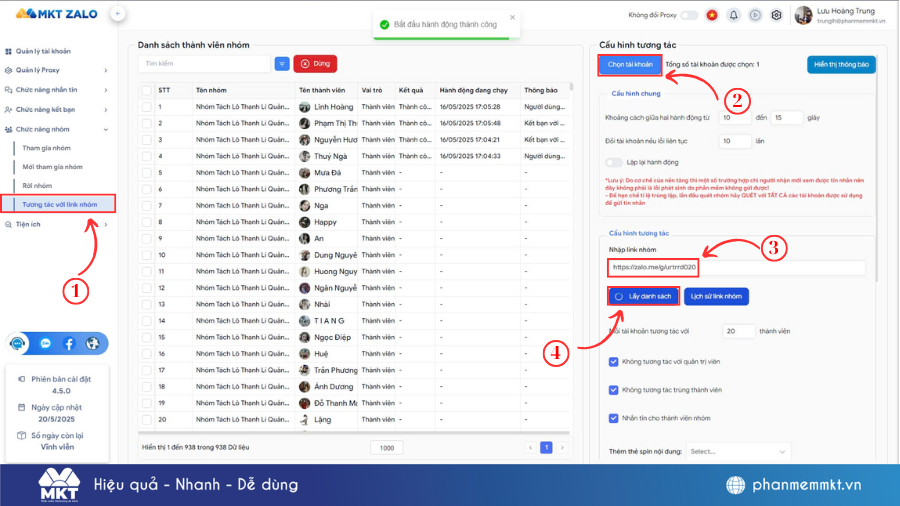The width and height of the screenshot is (900, 506).
Task: Uncheck Nhắn tin cho thành viên nhóm
Action: [614, 418]
